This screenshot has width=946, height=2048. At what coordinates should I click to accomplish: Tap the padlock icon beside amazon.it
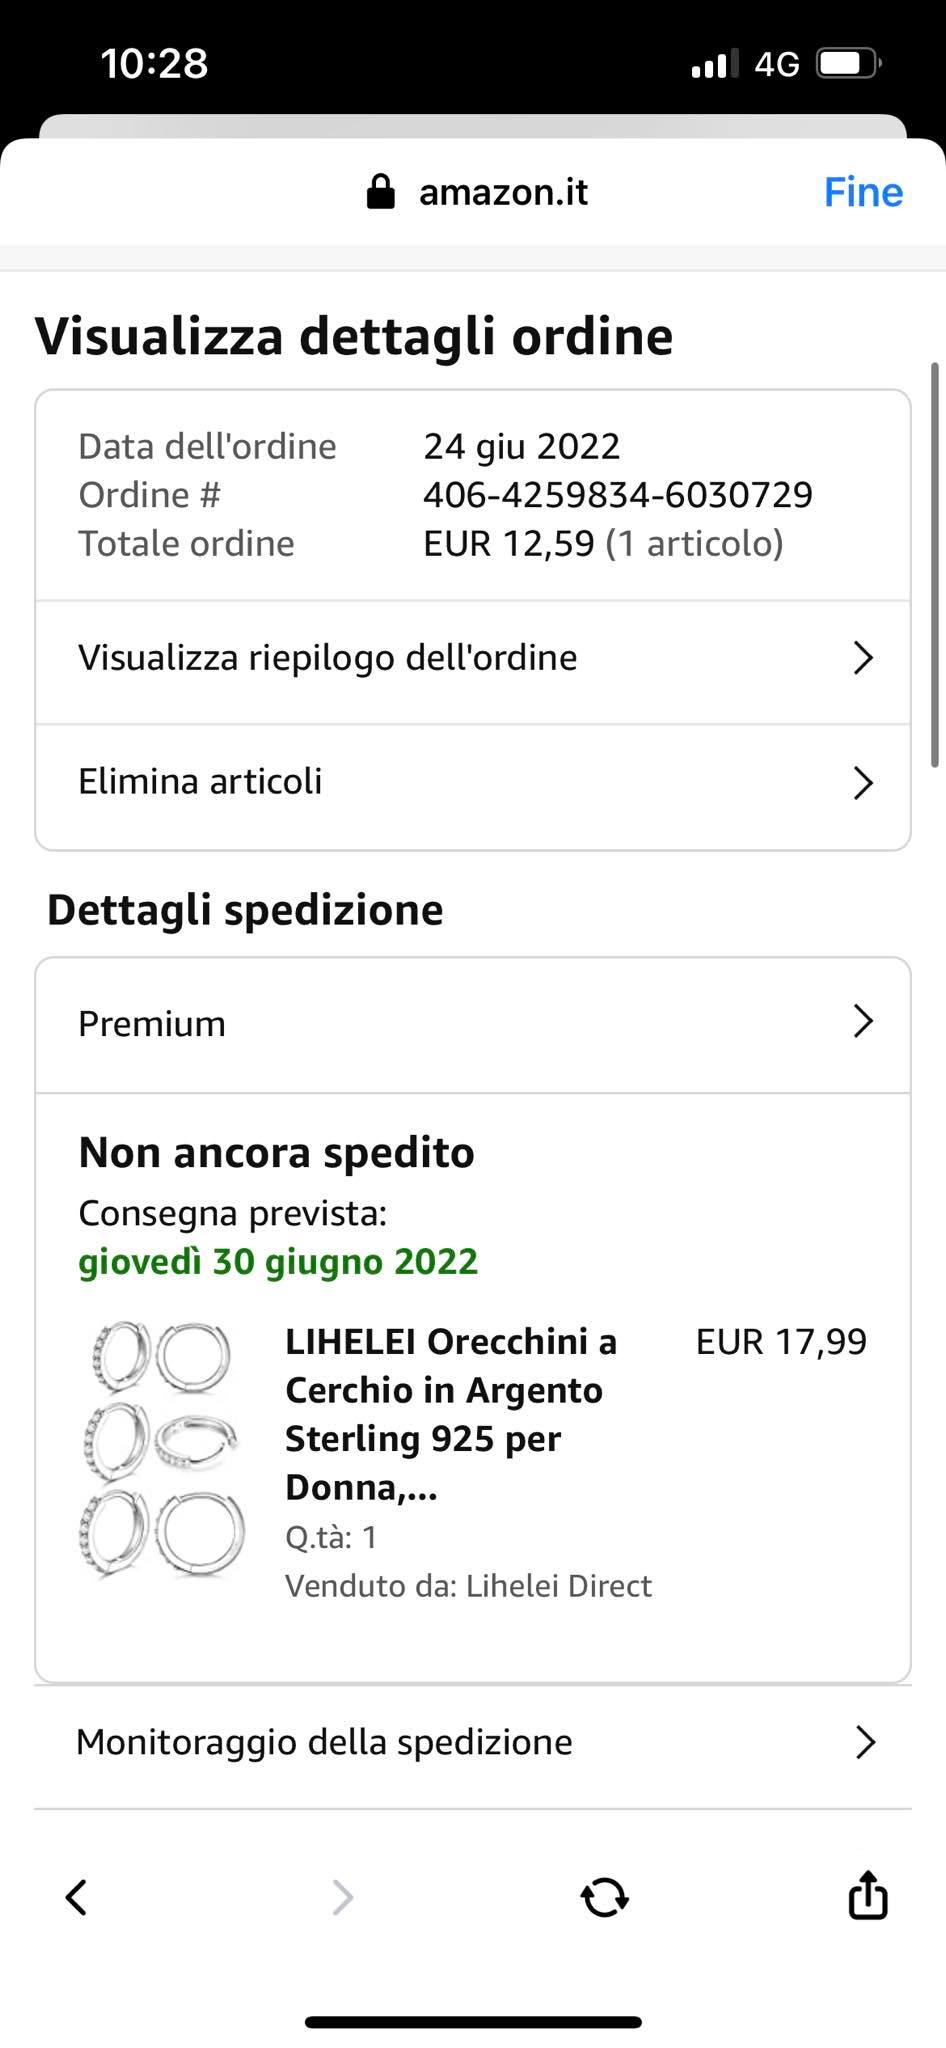(381, 191)
